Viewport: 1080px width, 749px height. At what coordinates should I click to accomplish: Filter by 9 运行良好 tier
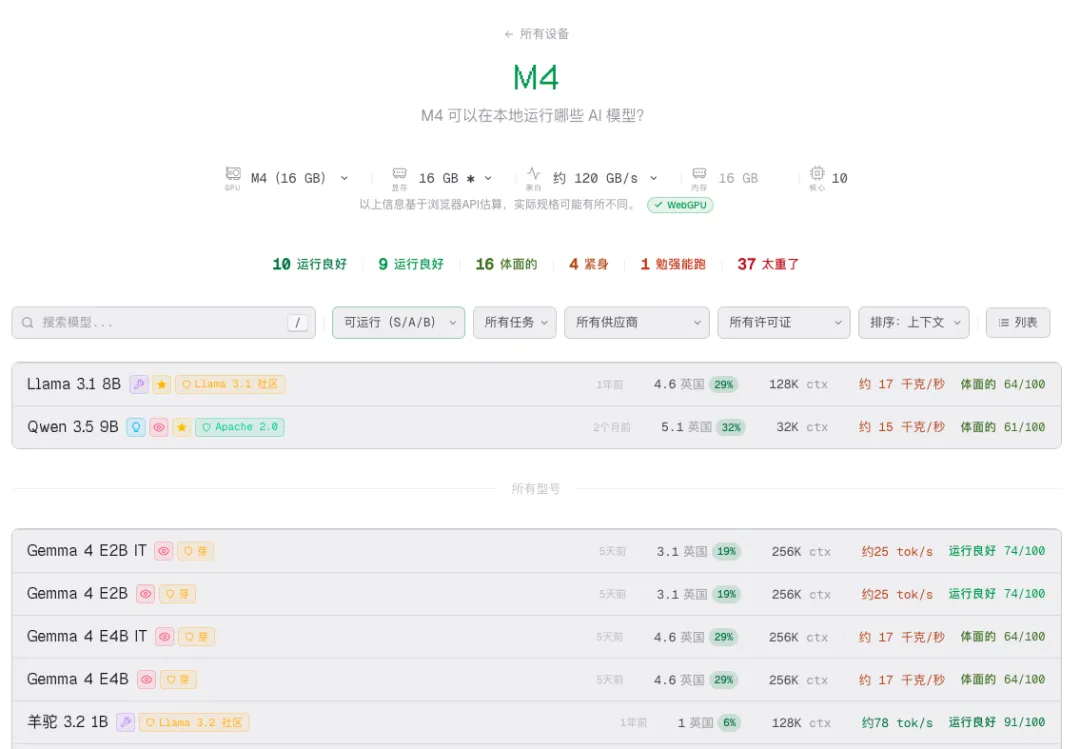411,264
